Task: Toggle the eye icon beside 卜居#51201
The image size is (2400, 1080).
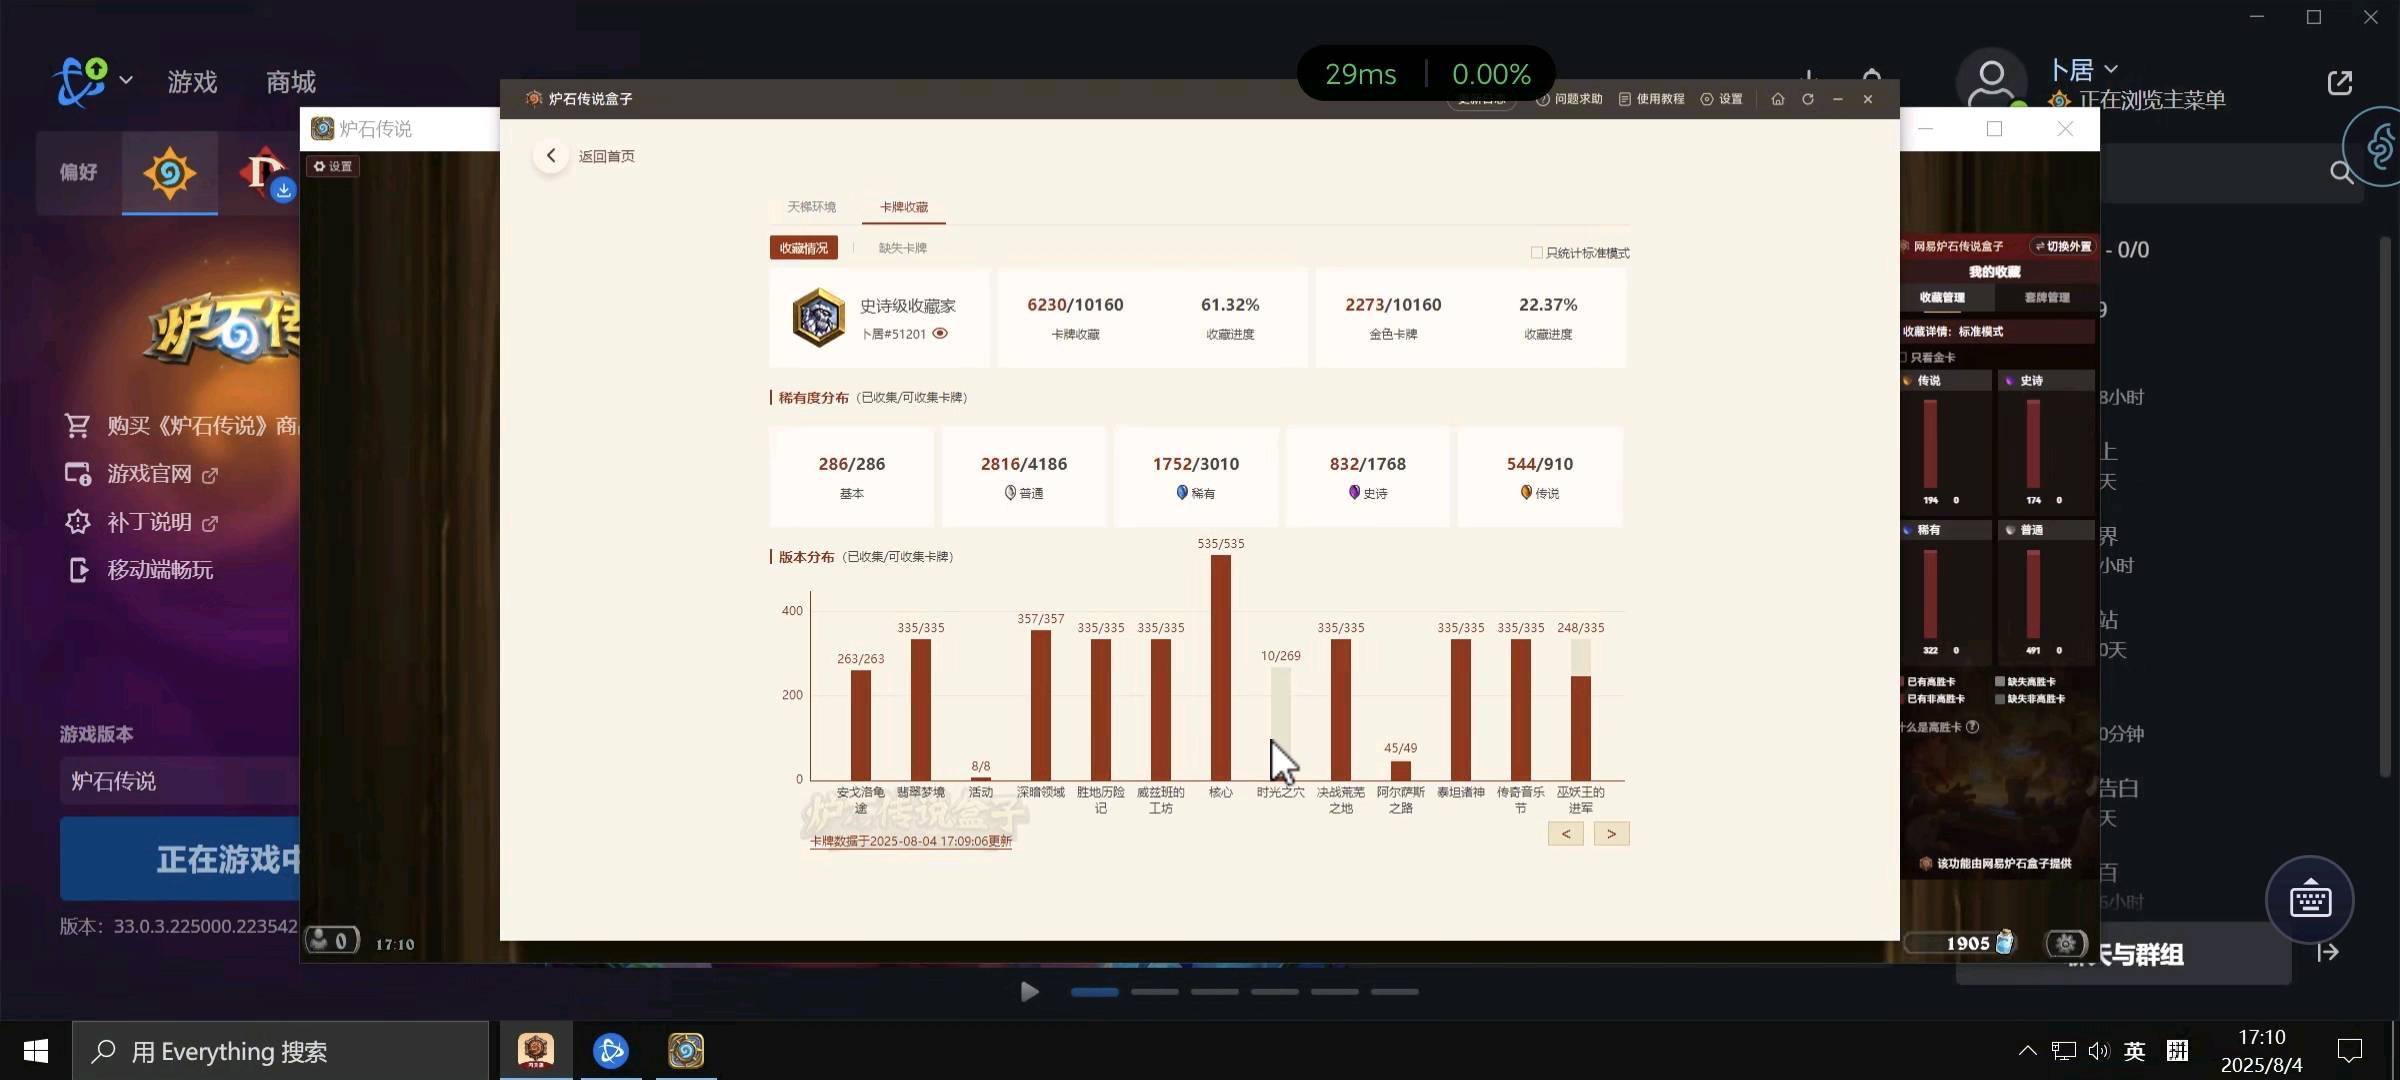Action: tap(940, 334)
